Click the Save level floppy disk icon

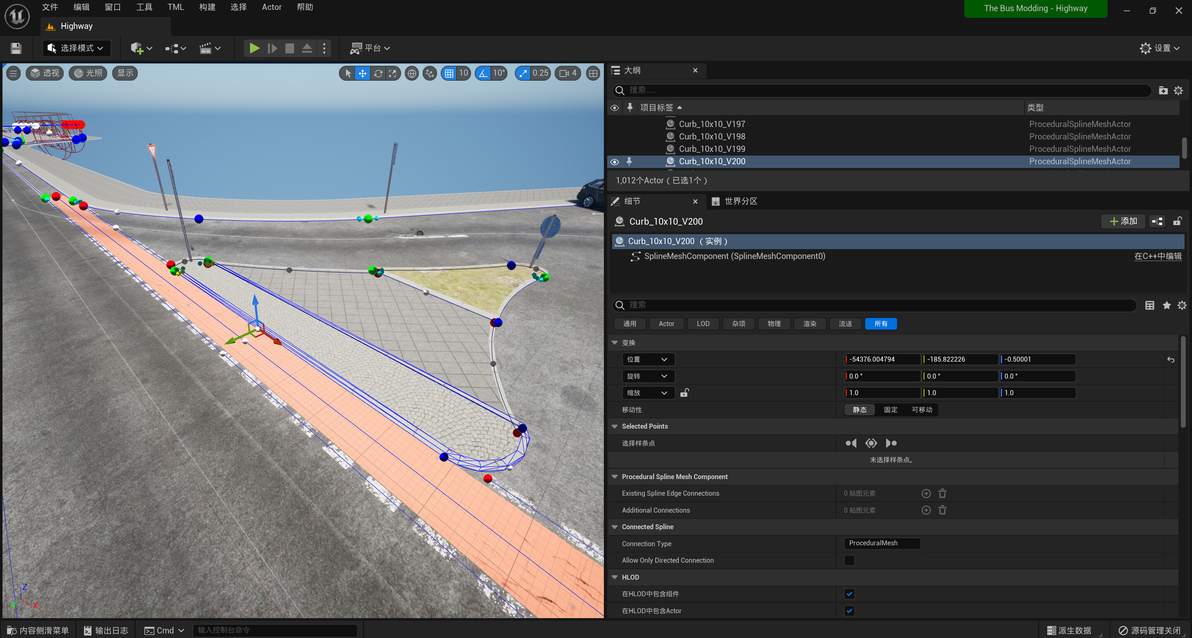point(16,48)
